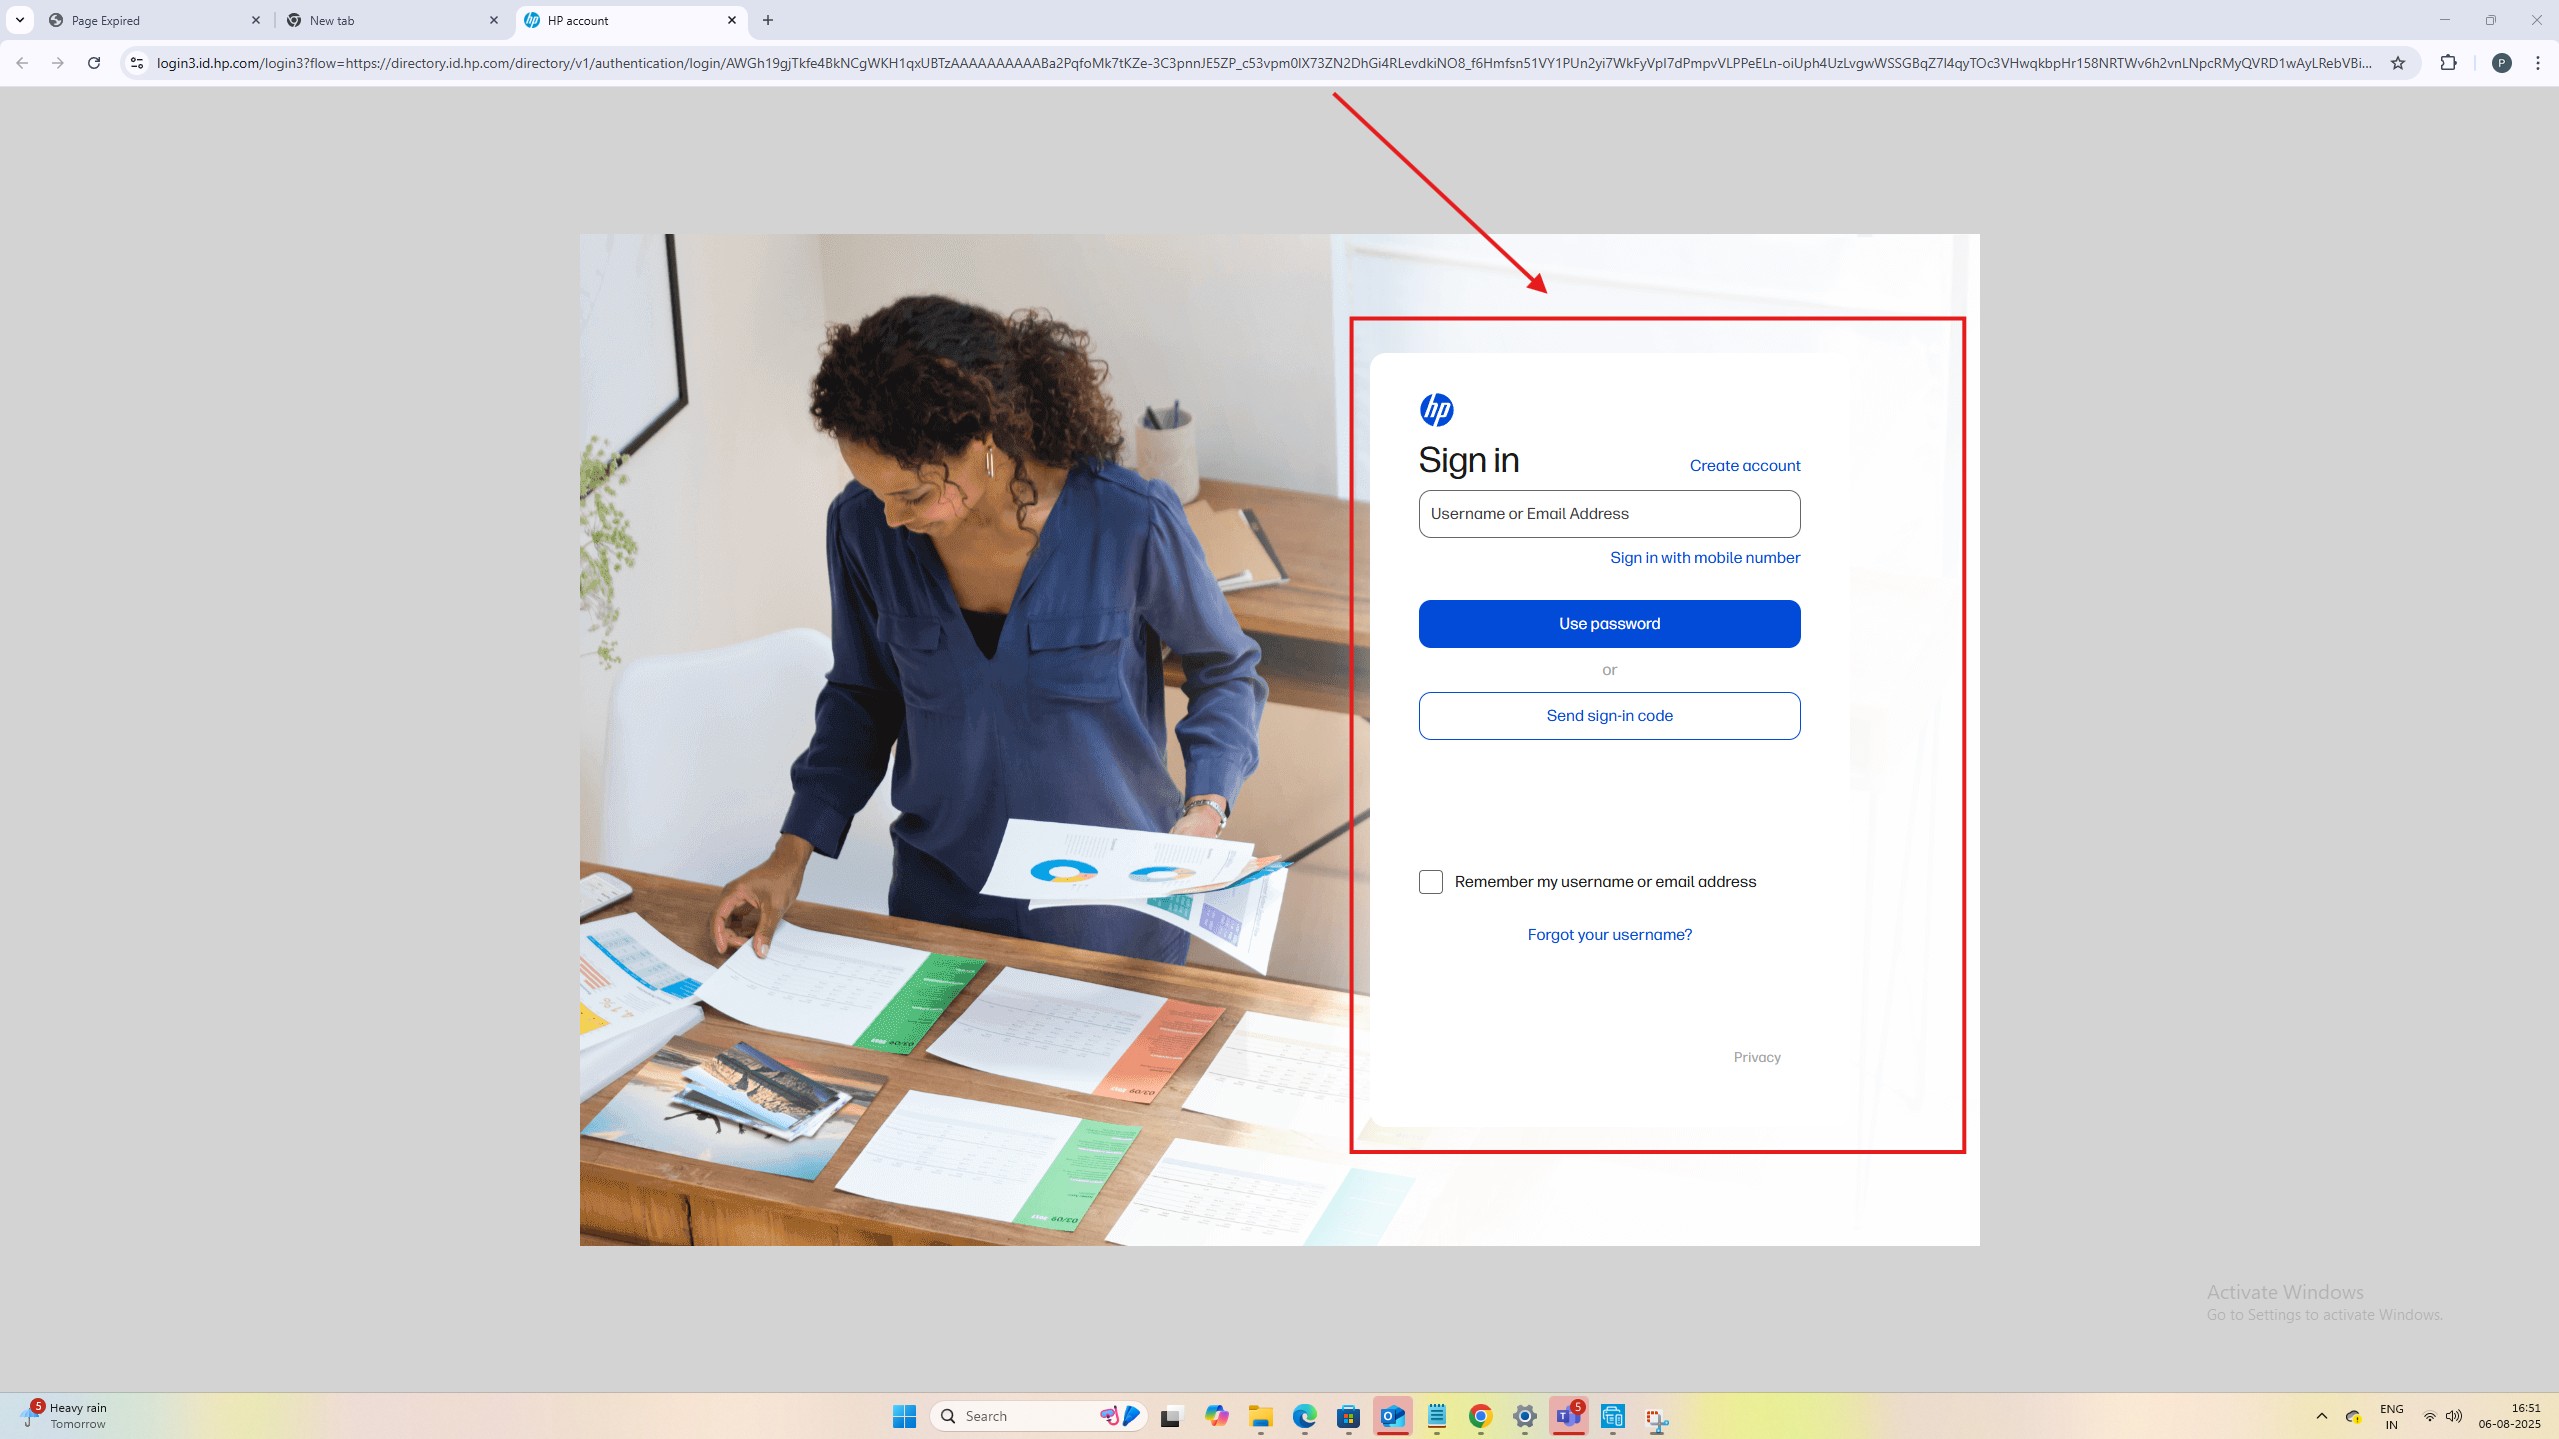Open the Chrome profile avatar
2559x1439 pixels.
click(2501, 63)
